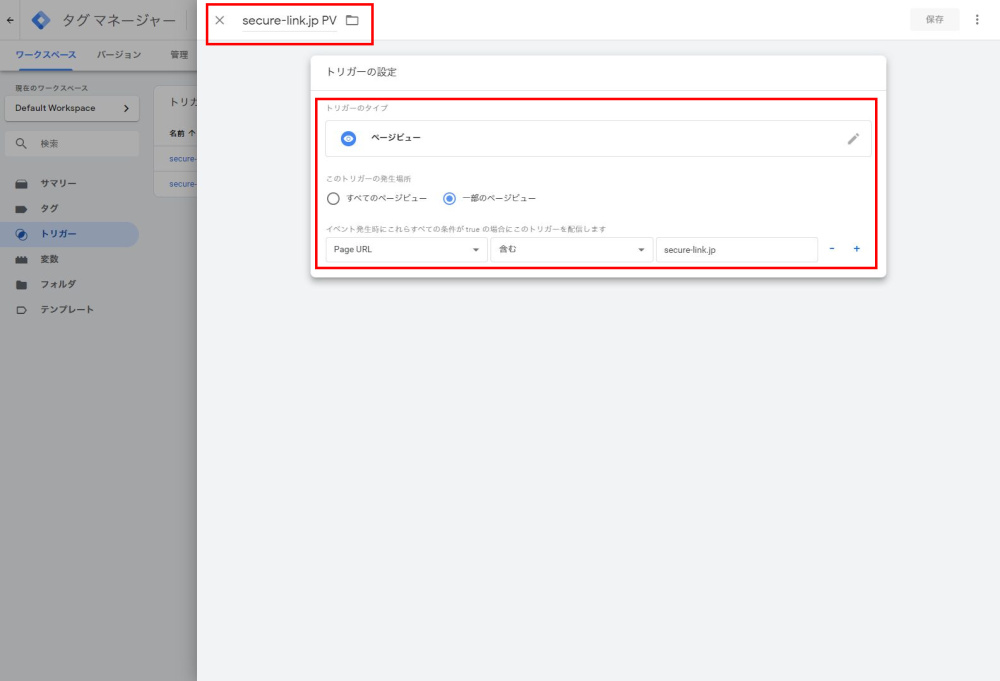Select the すべてのページビュー radio option

click(334, 198)
